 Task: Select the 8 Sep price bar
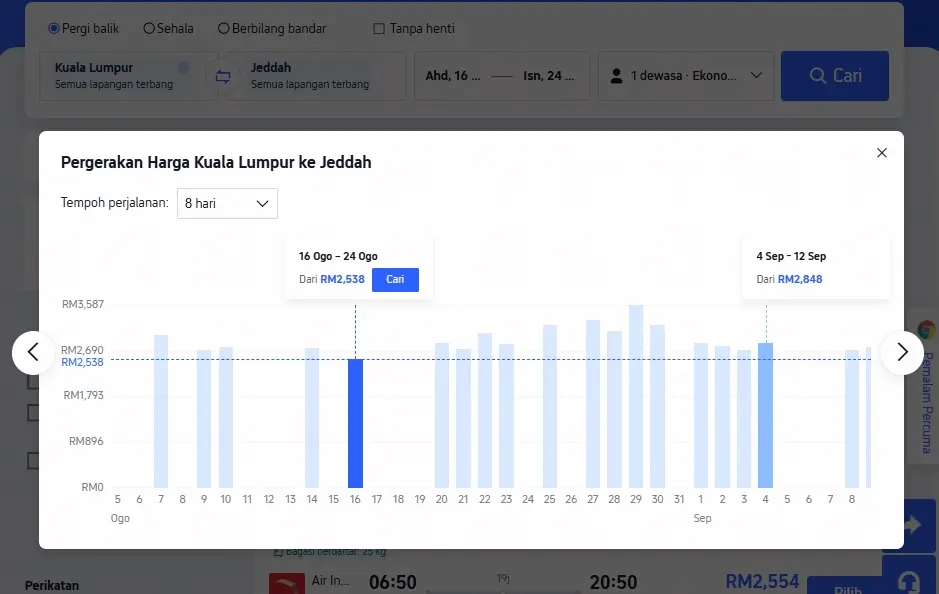point(852,419)
